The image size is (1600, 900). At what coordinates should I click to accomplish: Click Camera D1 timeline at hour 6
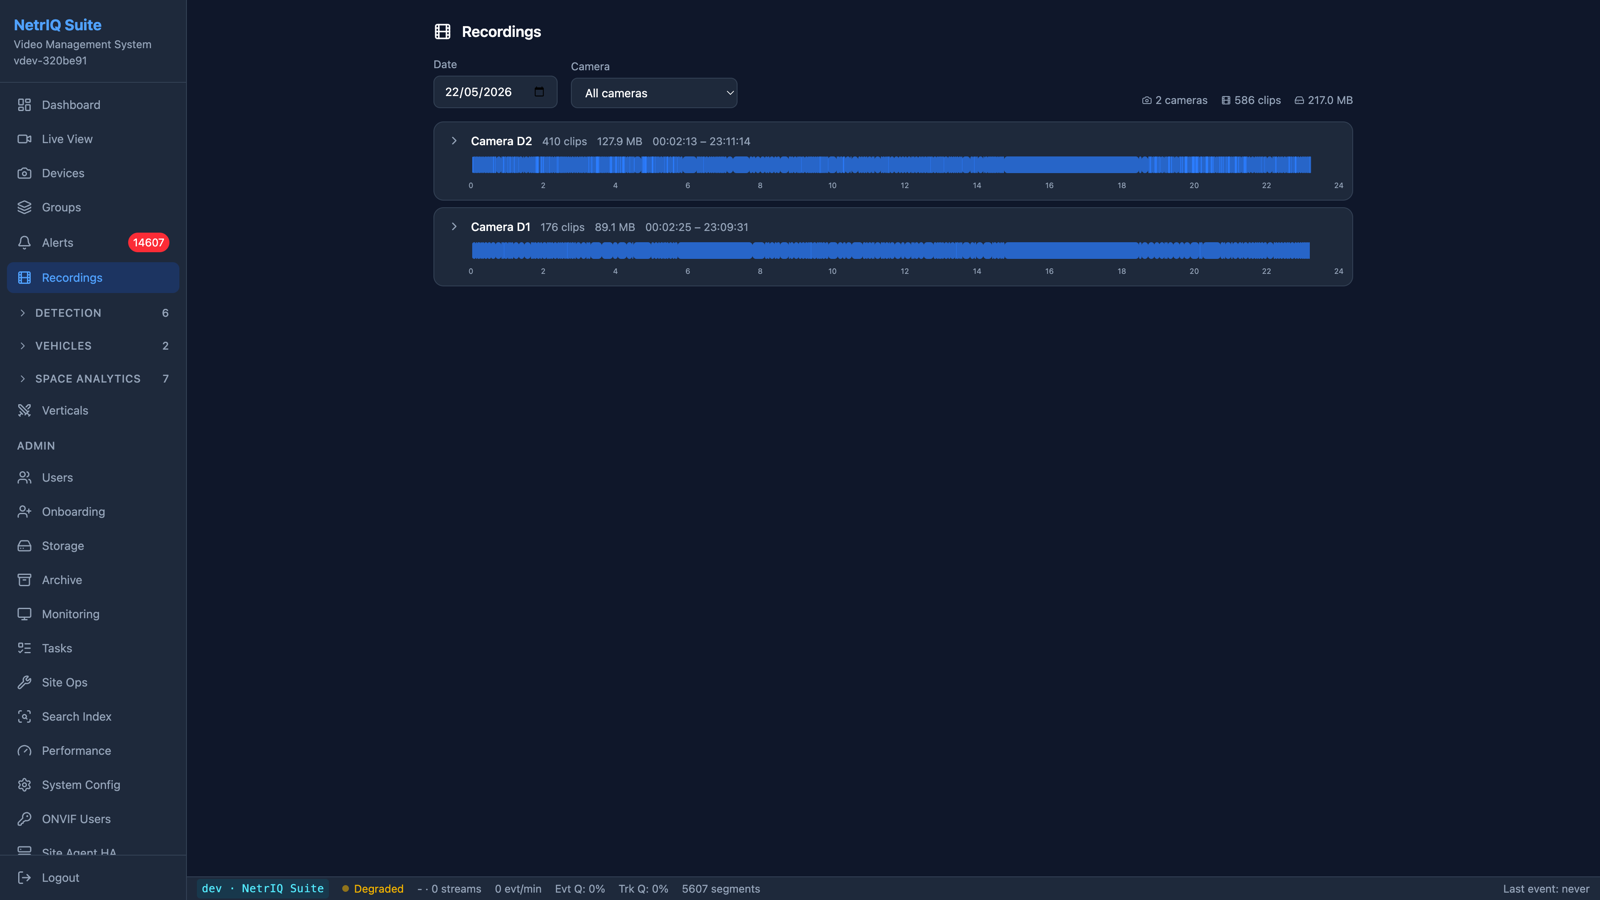pyautogui.click(x=688, y=251)
